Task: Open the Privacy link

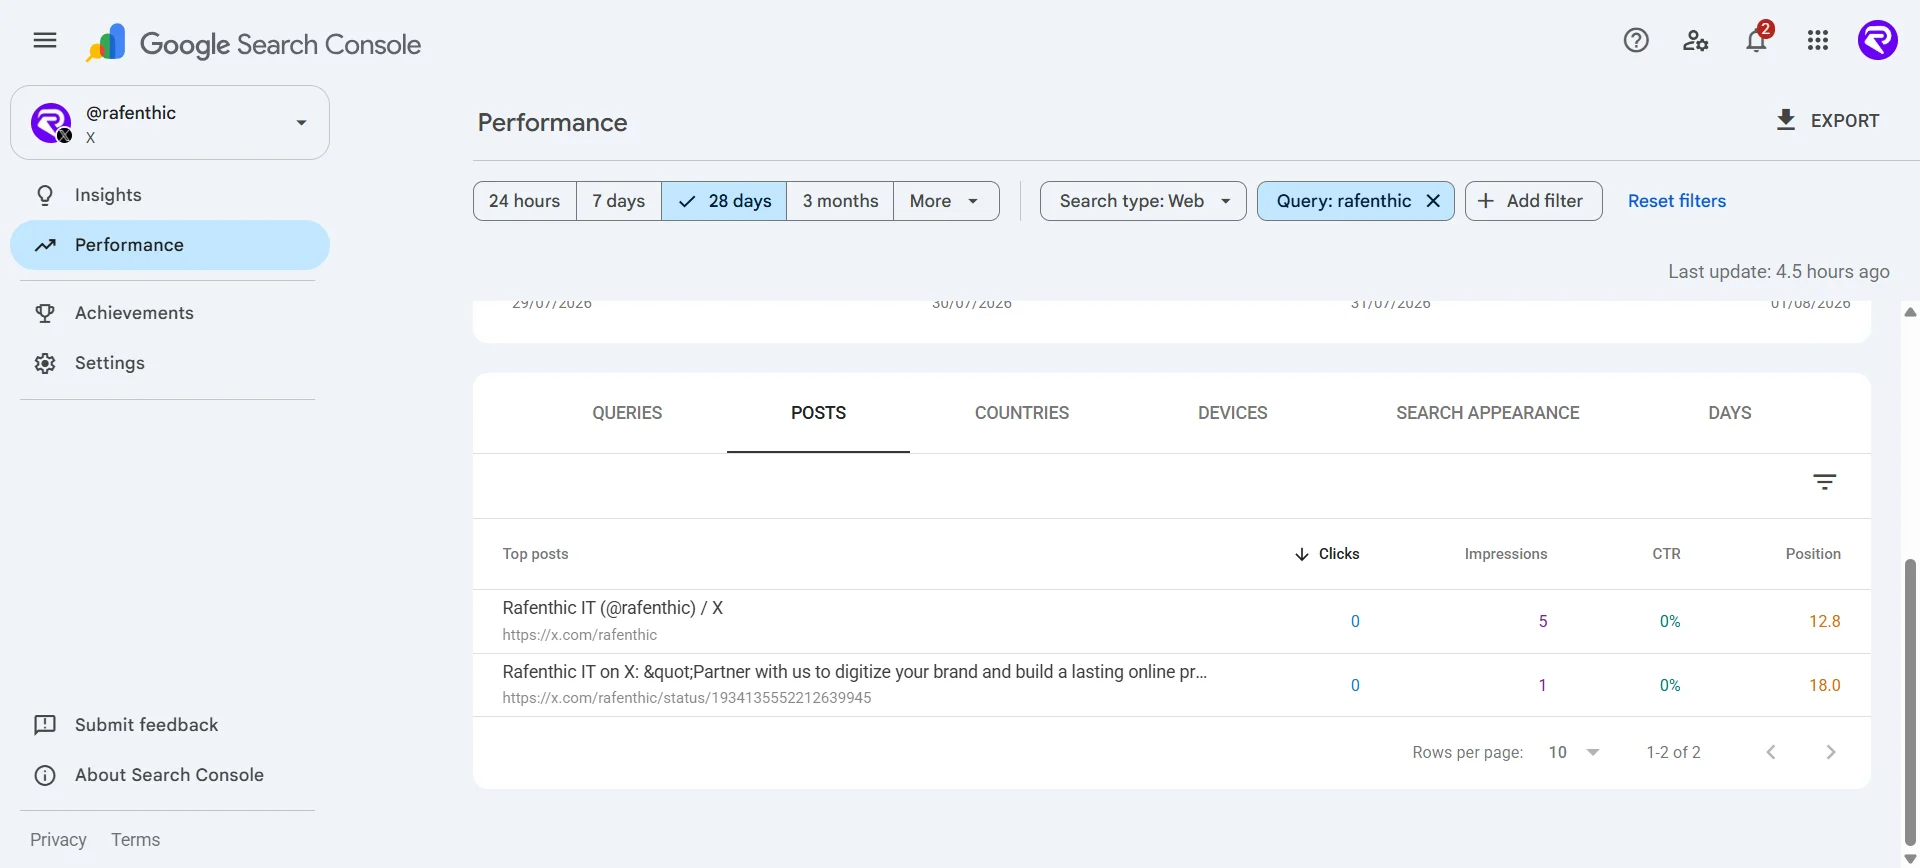Action: pyautogui.click(x=58, y=840)
